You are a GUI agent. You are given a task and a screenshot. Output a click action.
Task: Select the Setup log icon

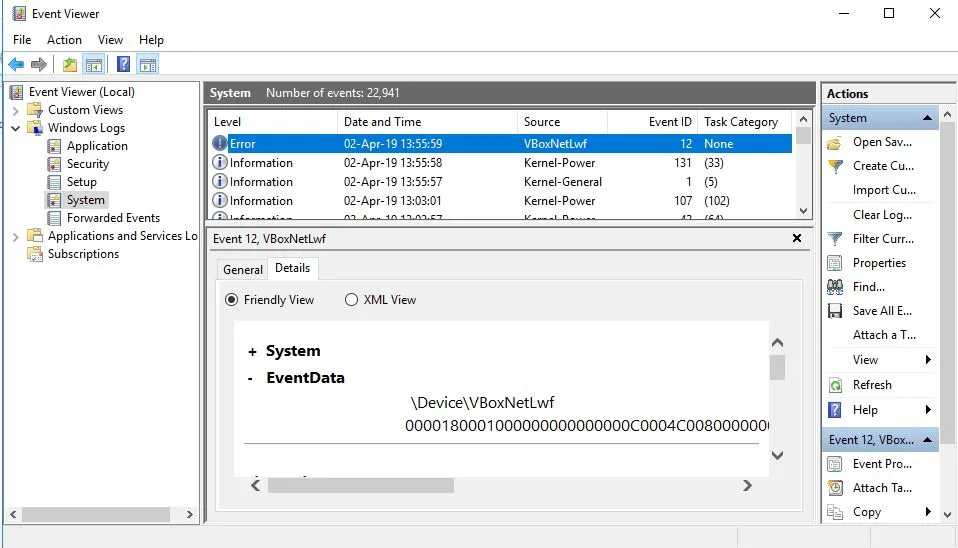[54, 182]
